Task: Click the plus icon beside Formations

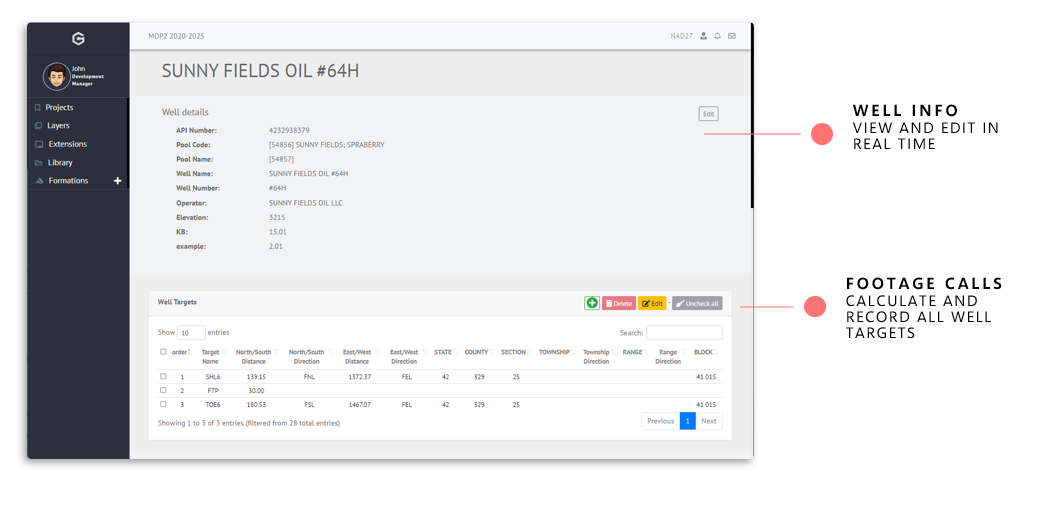Action: tap(117, 181)
